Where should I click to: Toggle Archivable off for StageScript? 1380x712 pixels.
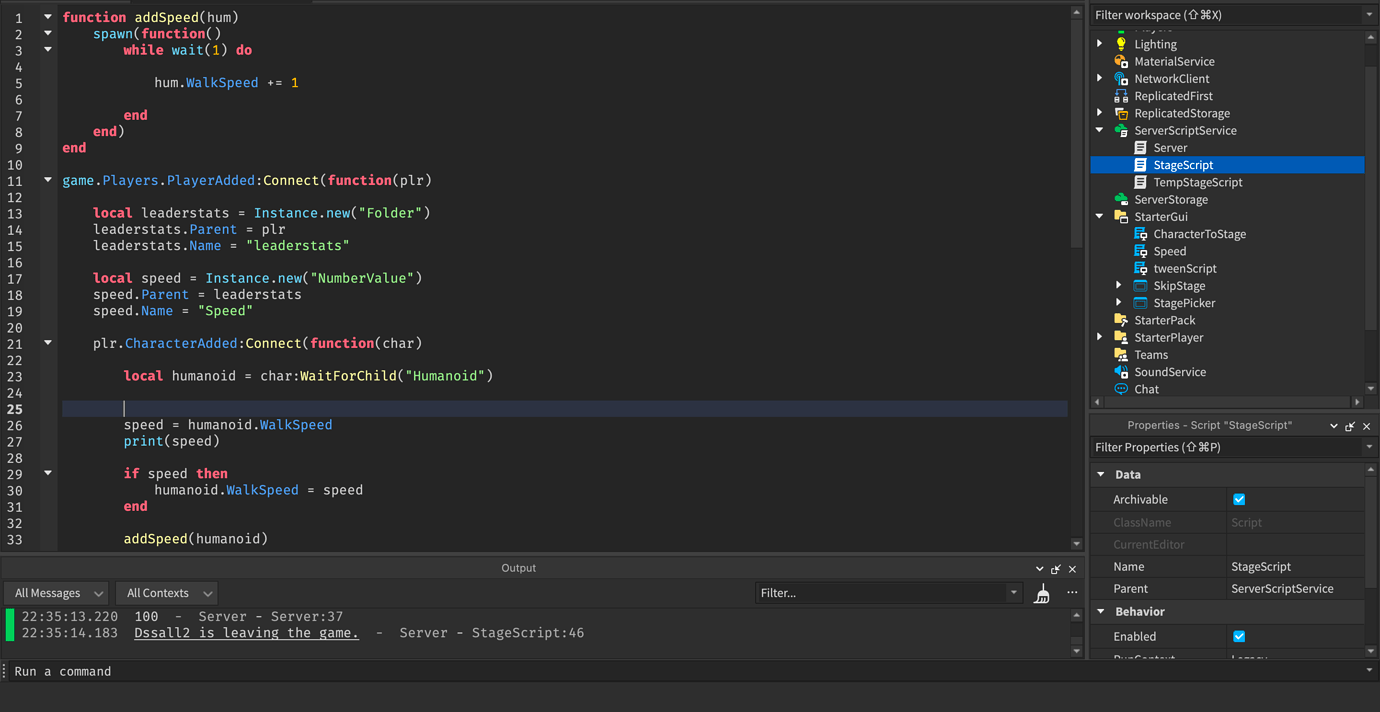(x=1239, y=499)
